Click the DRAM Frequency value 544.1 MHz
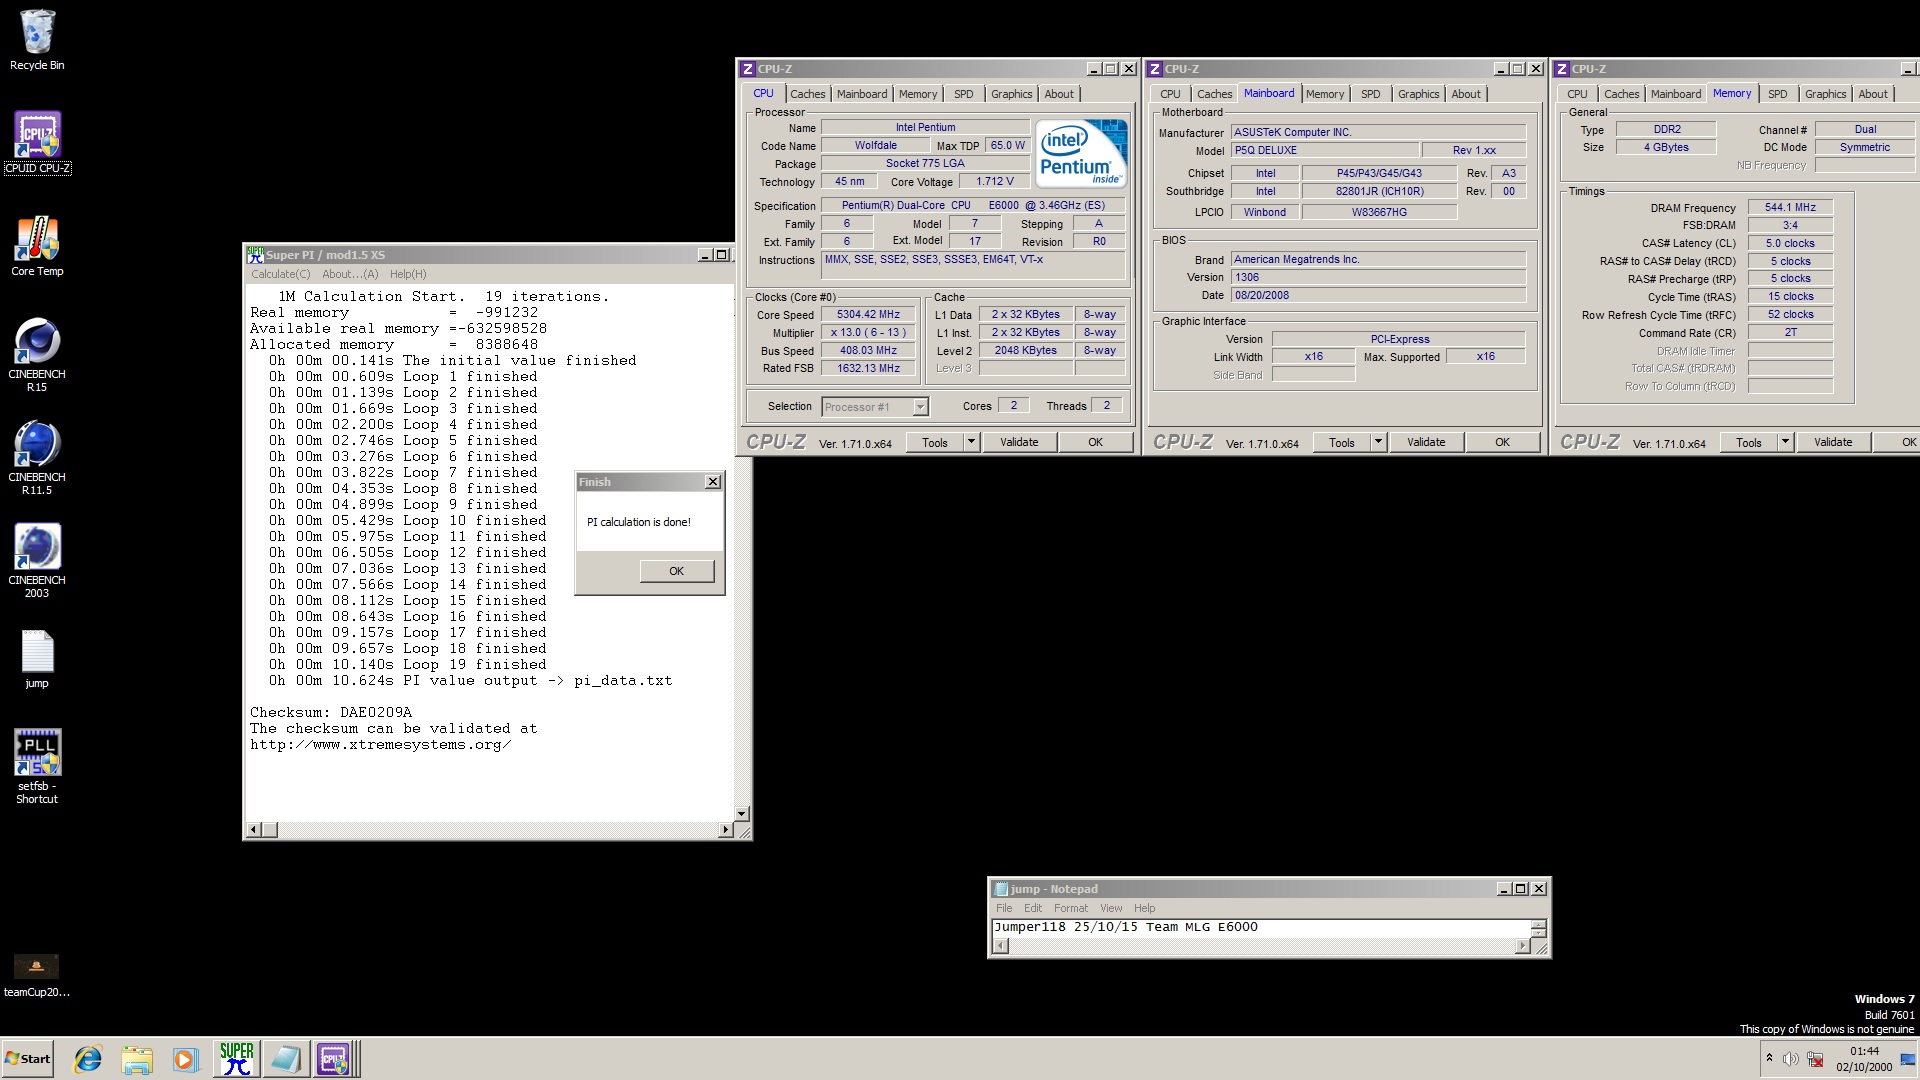This screenshot has width=1920, height=1080. coord(1790,207)
